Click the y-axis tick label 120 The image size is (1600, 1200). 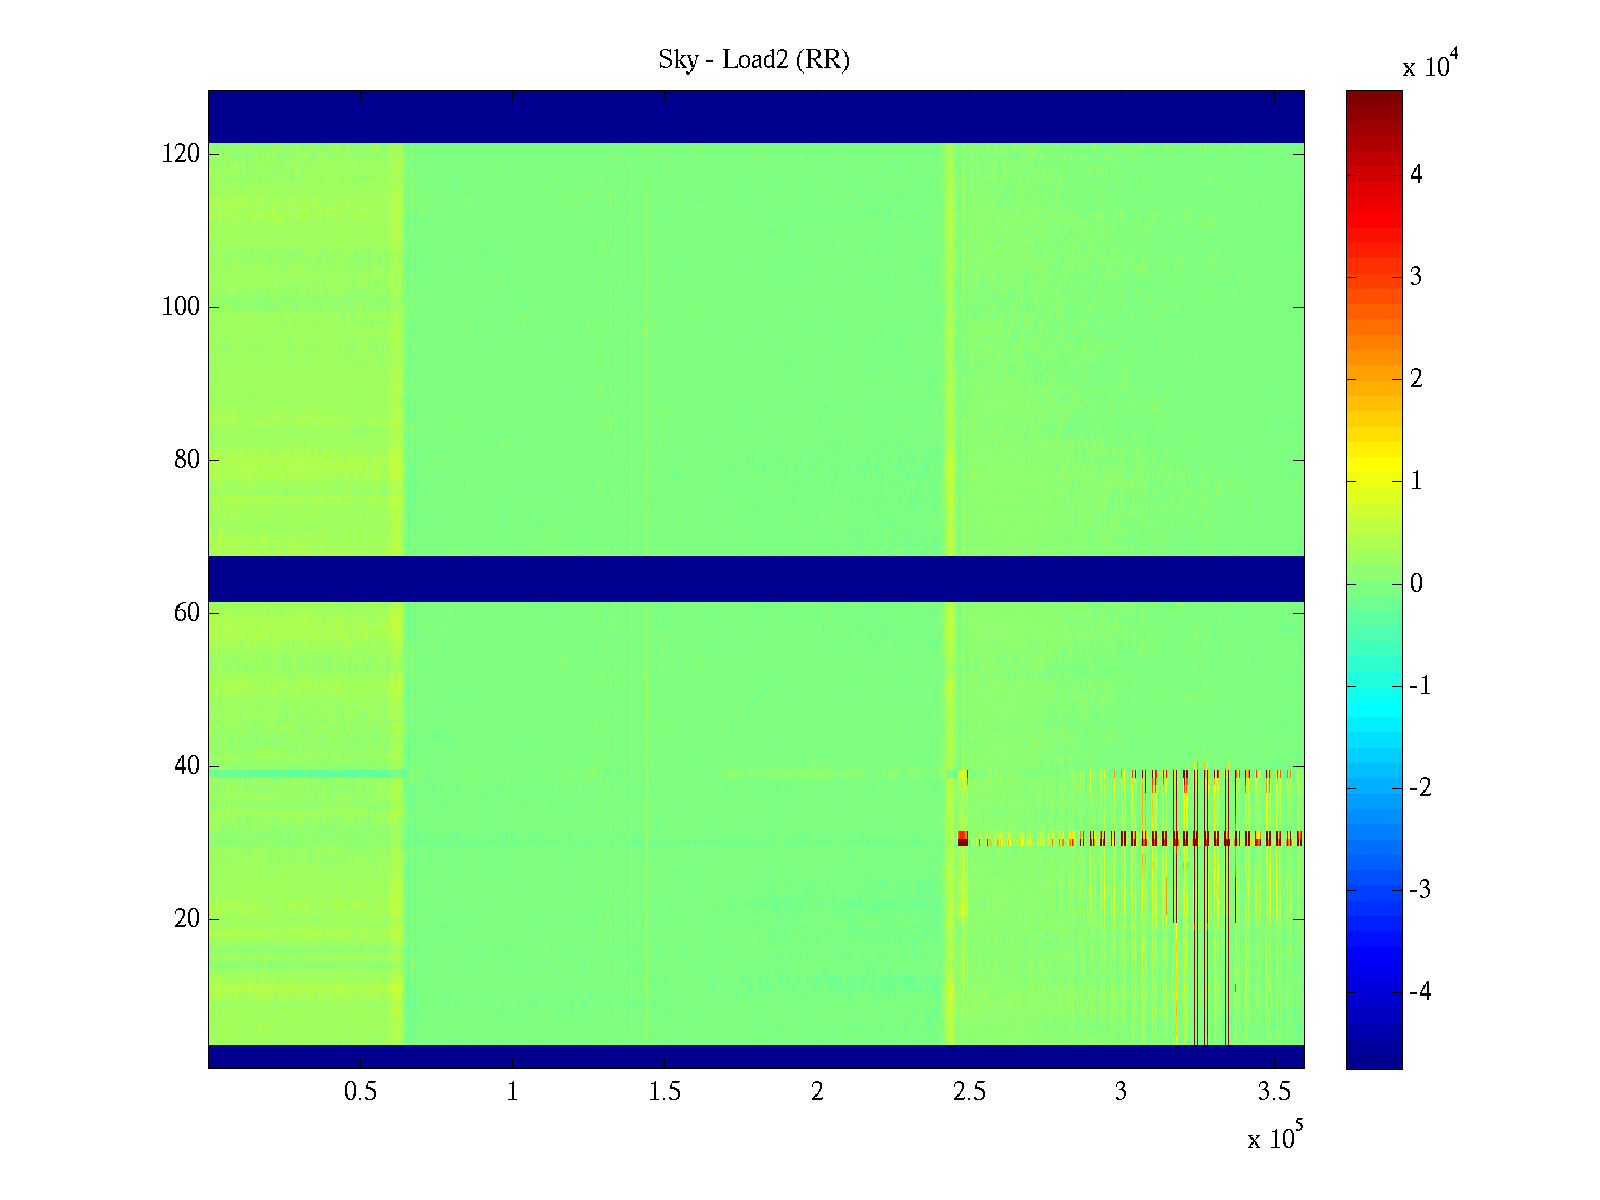(x=181, y=154)
